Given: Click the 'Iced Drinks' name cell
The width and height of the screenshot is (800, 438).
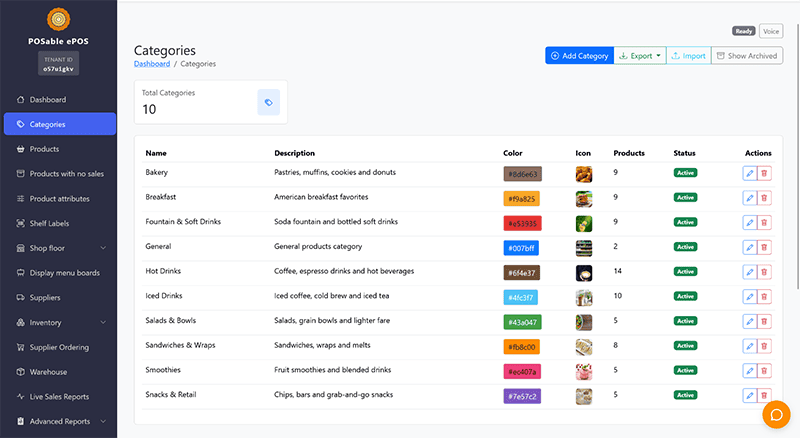Looking at the screenshot, I should point(164,296).
